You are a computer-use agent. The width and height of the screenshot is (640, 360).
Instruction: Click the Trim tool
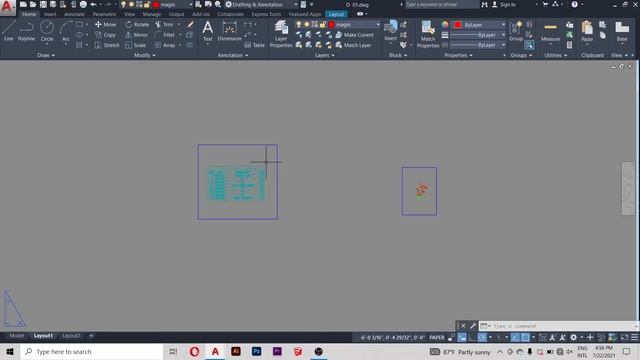(x=164, y=24)
